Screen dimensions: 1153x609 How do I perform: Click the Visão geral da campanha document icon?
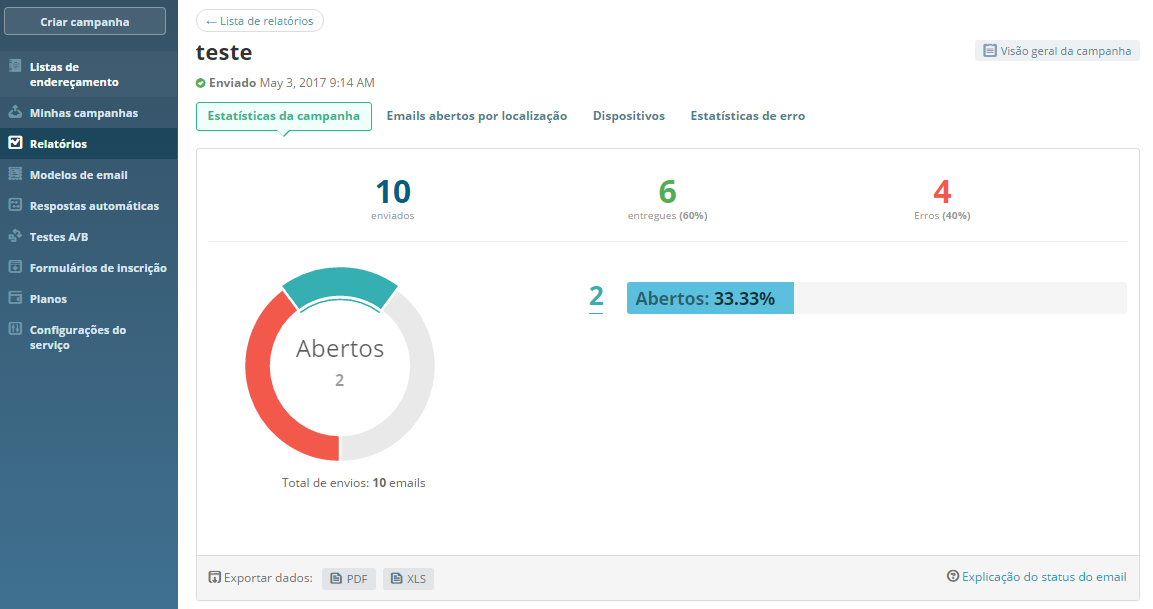pyautogui.click(x=990, y=51)
